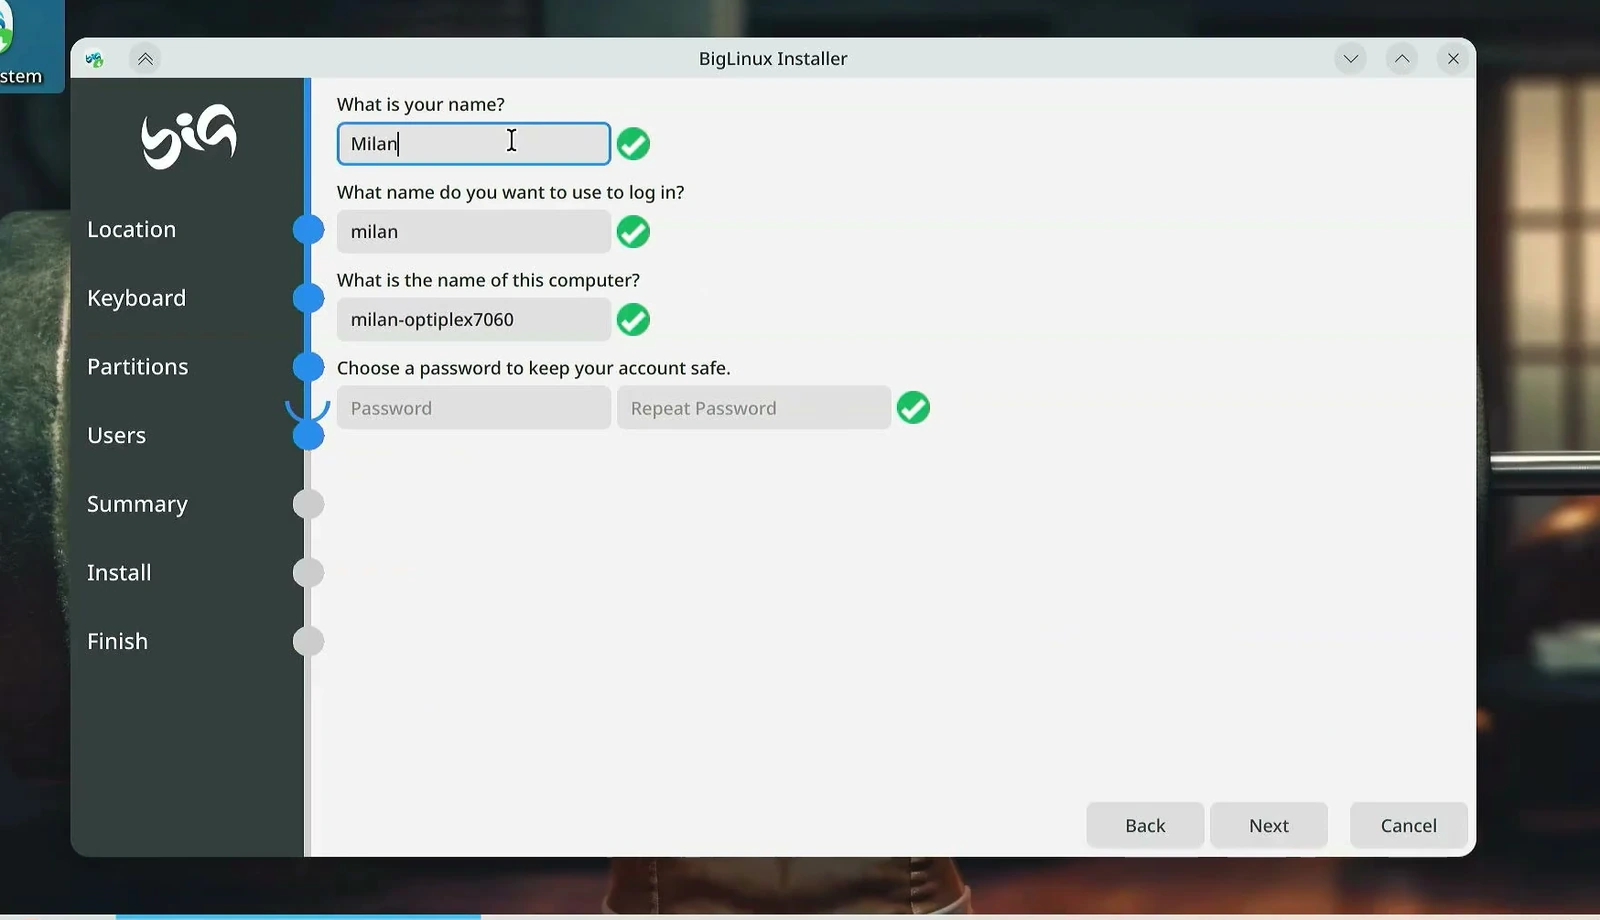Click the green checkmark beside Repeat Password field
The width and height of the screenshot is (1600, 920).
913,408
